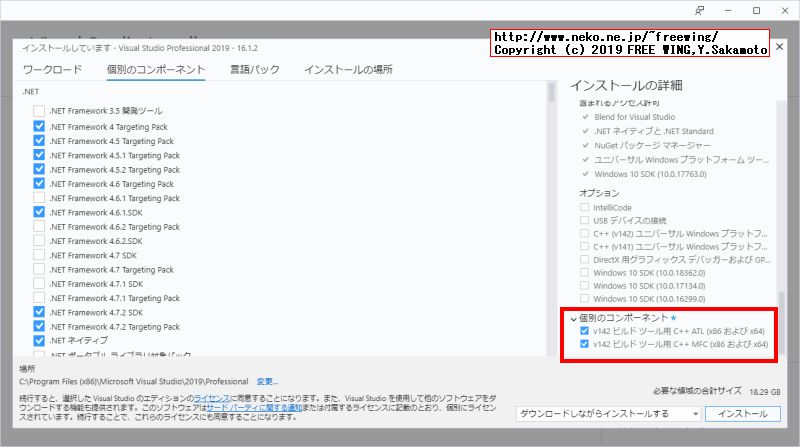Check .NET Framework 3.5 開発ツール
Screen dimensions: 800x447
[39, 111]
